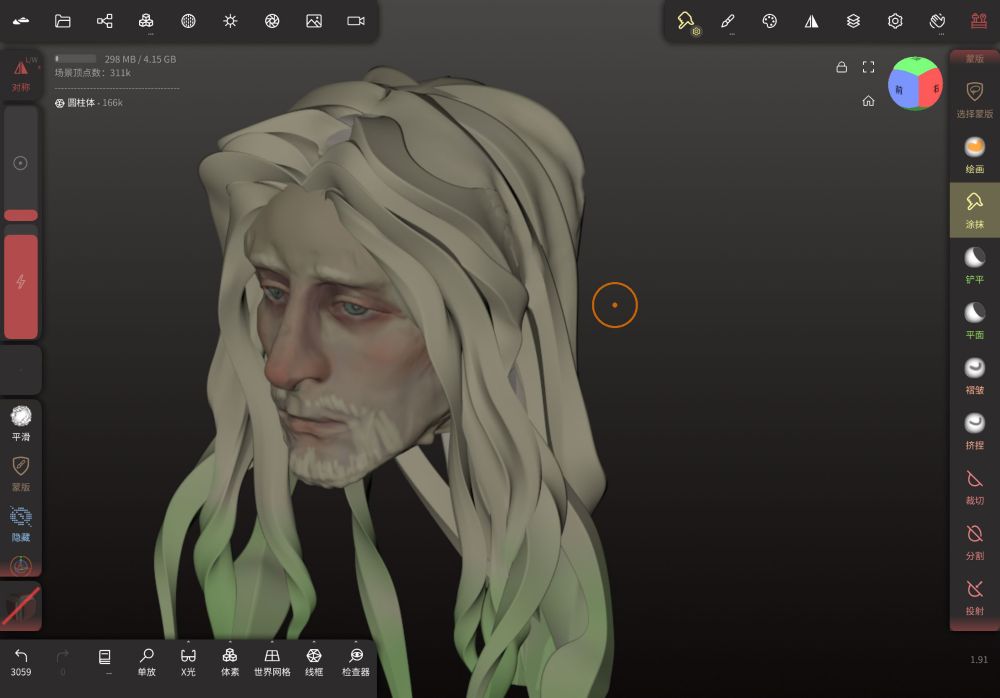Select the 投射 project tool
Viewport: 1000px width, 698px height.
(974, 597)
